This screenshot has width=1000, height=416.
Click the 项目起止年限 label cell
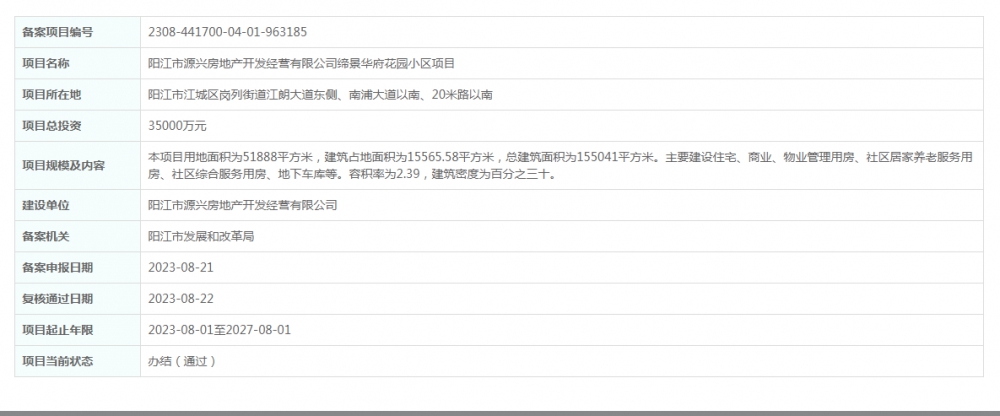[77, 330]
